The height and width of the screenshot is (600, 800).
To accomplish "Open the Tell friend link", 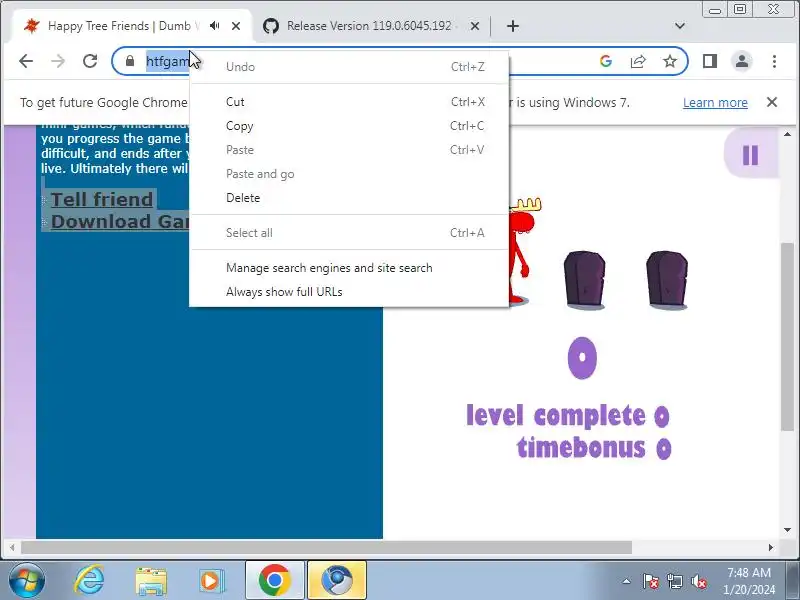I will (x=102, y=199).
